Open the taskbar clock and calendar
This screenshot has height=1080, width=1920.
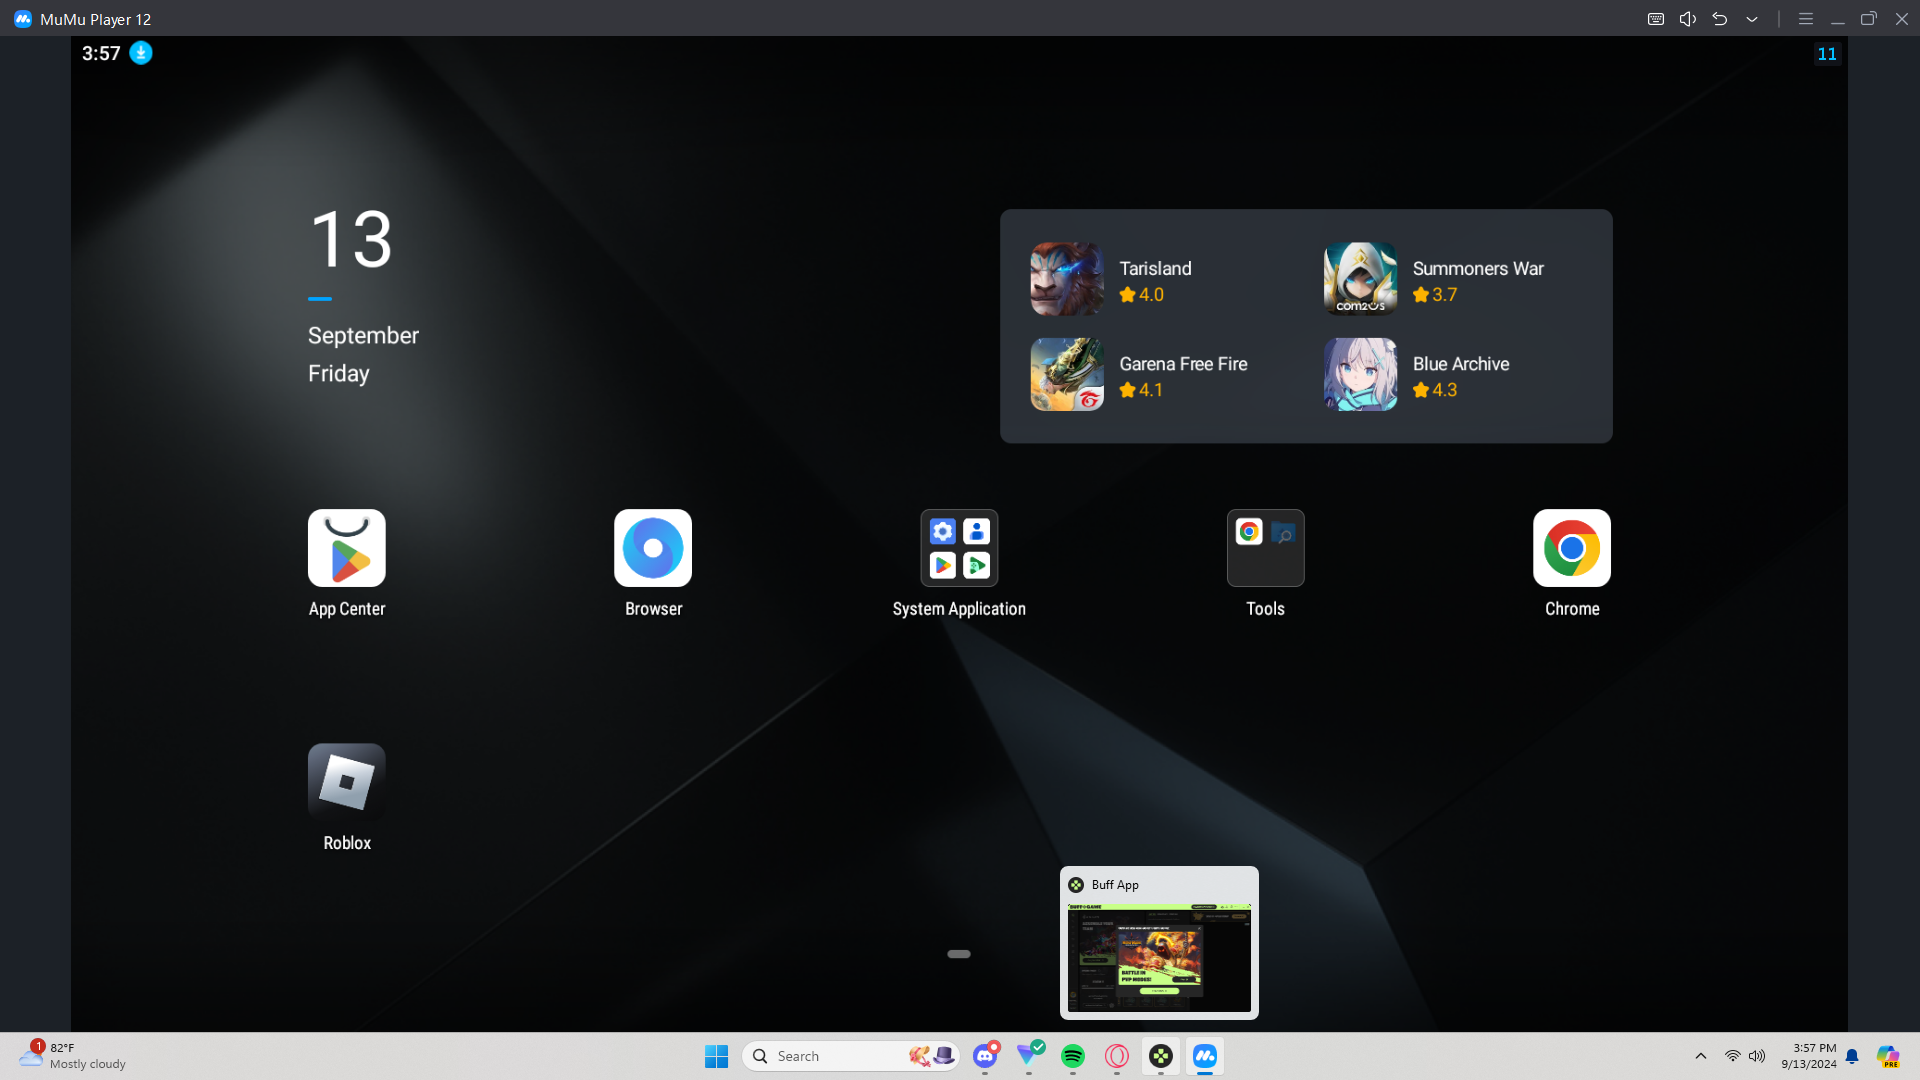[x=1809, y=1056]
